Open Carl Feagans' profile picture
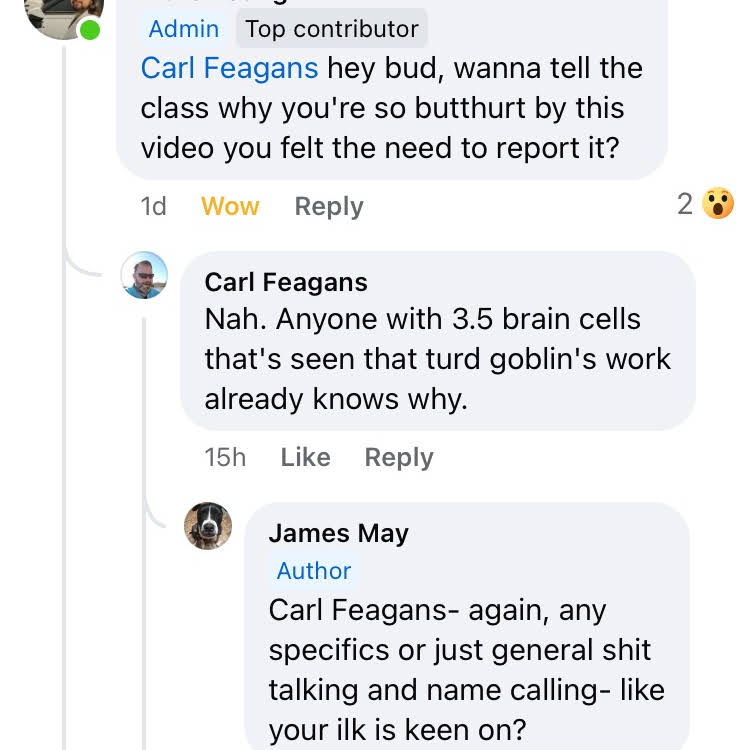 (144, 275)
